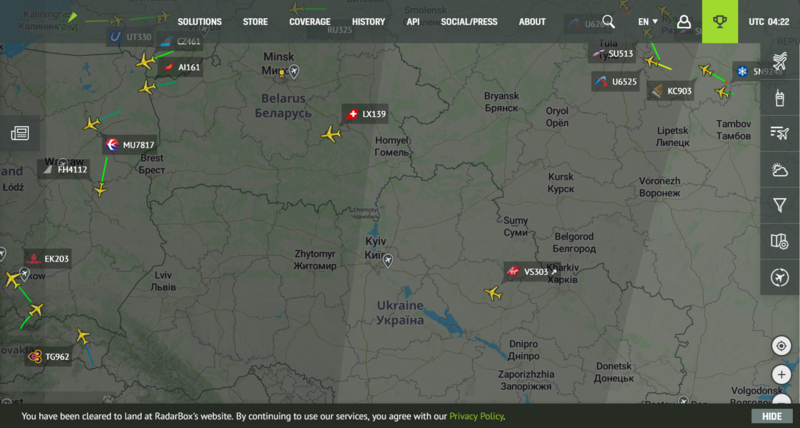
Task: Select the Kyiv airport marker
Action: [388, 261]
